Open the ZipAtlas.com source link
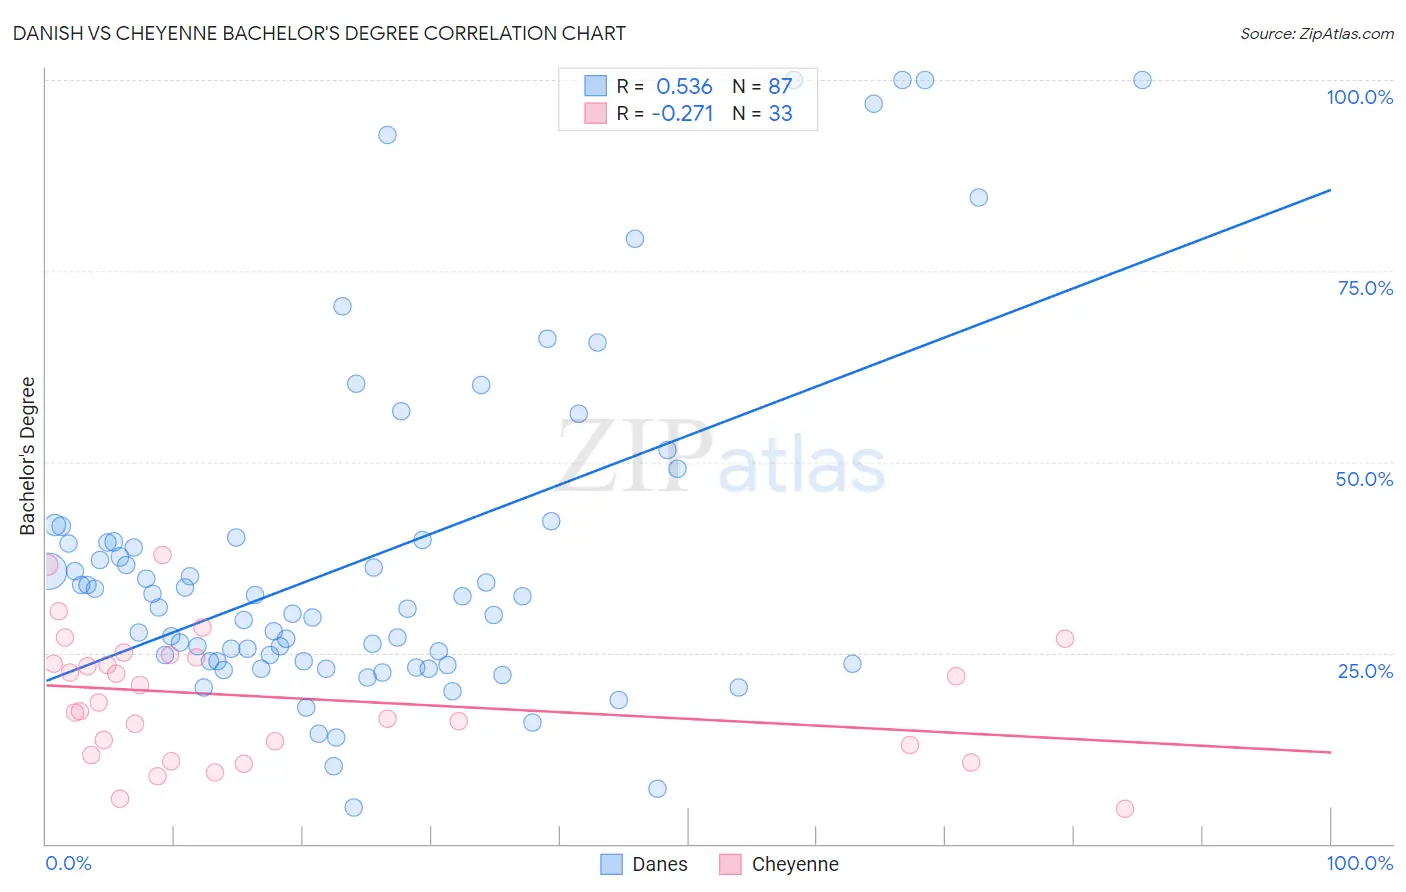Screen dimensions: 1406x892 point(1317,33)
